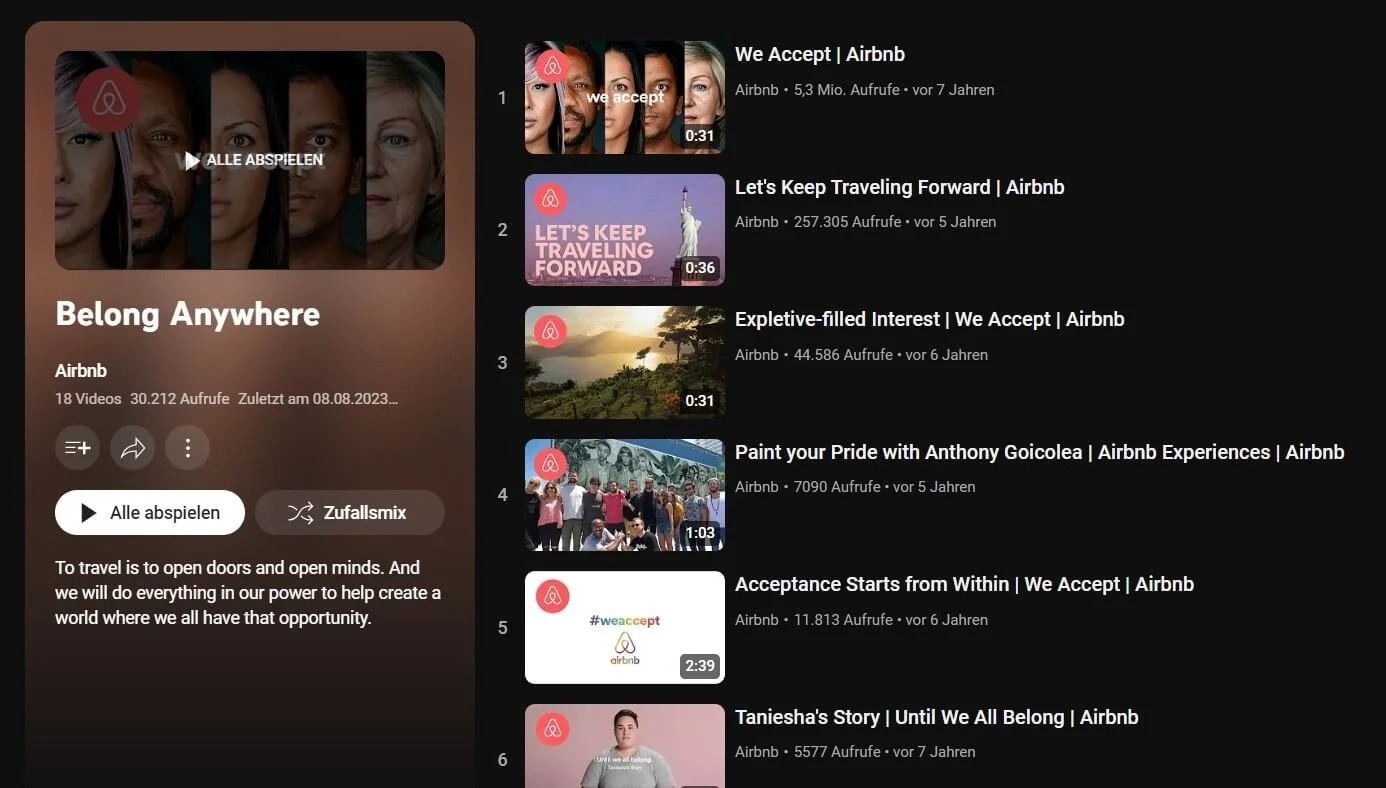Click the 11.813 Aufrufe view count
This screenshot has height=788, width=1386.
[x=843, y=620]
